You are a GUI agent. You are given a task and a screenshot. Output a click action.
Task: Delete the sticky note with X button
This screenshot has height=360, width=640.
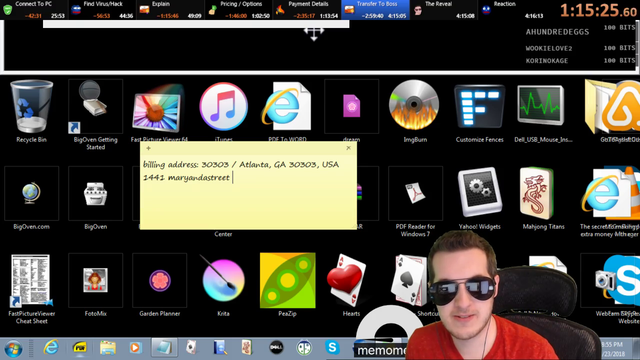[x=348, y=148]
